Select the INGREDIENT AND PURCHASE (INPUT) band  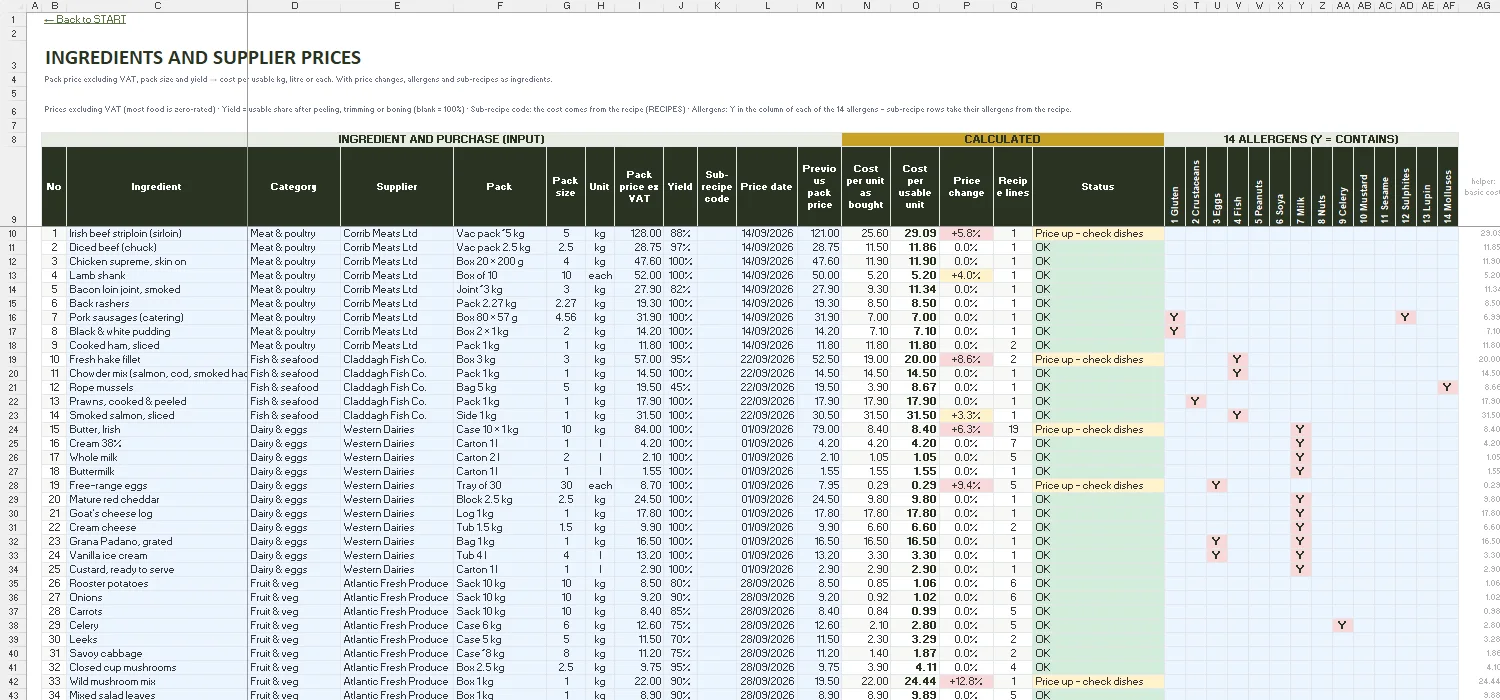click(441, 139)
